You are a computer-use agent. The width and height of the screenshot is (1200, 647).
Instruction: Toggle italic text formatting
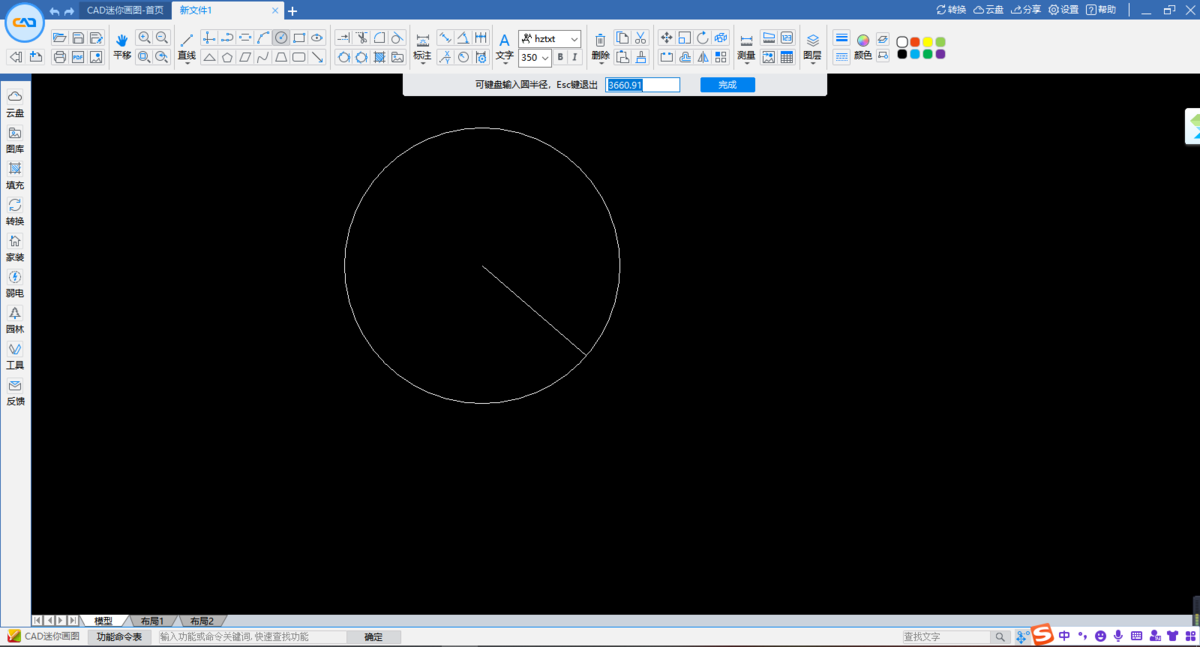coord(573,57)
